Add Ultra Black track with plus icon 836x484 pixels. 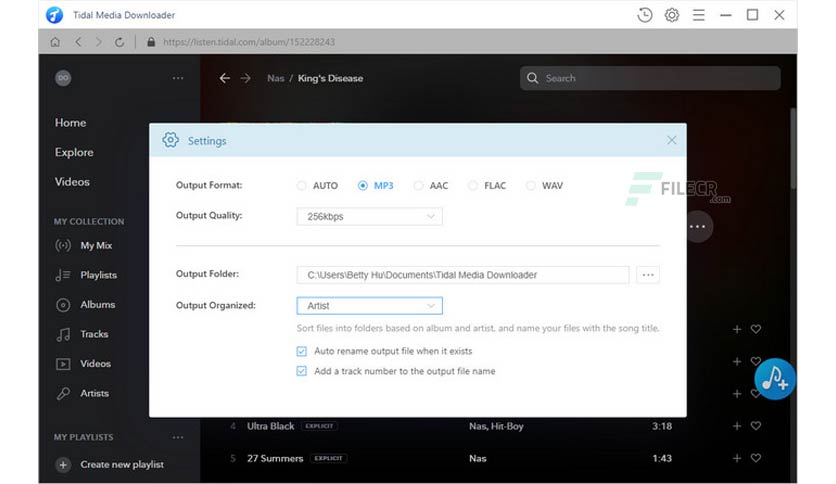click(x=737, y=426)
